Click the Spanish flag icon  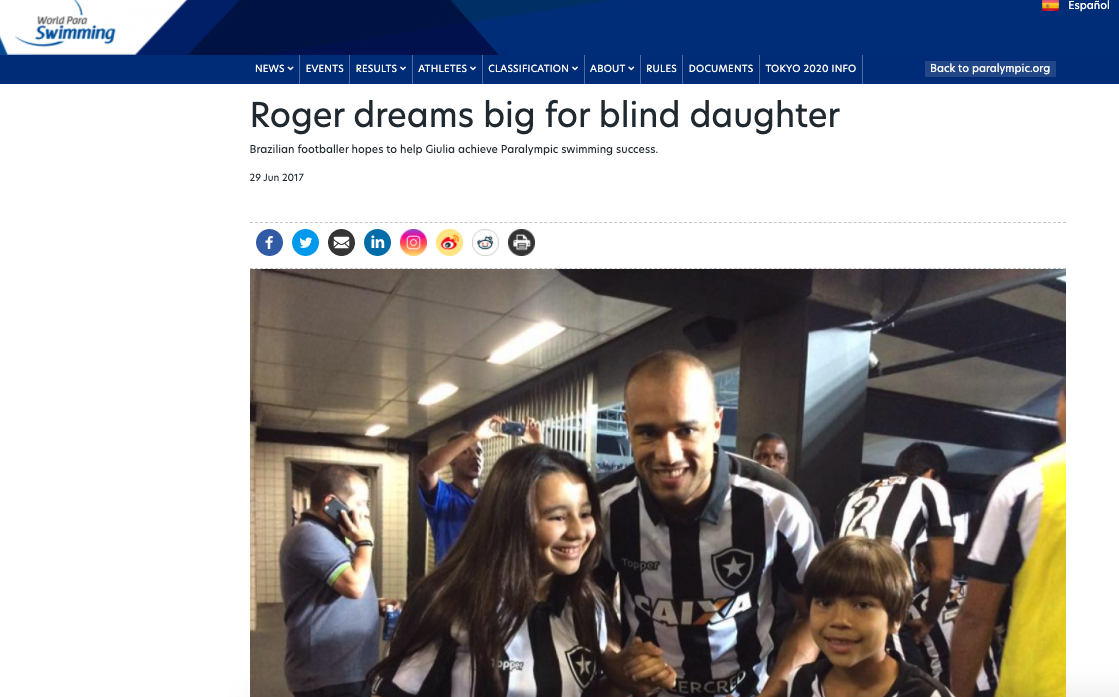point(1050,6)
